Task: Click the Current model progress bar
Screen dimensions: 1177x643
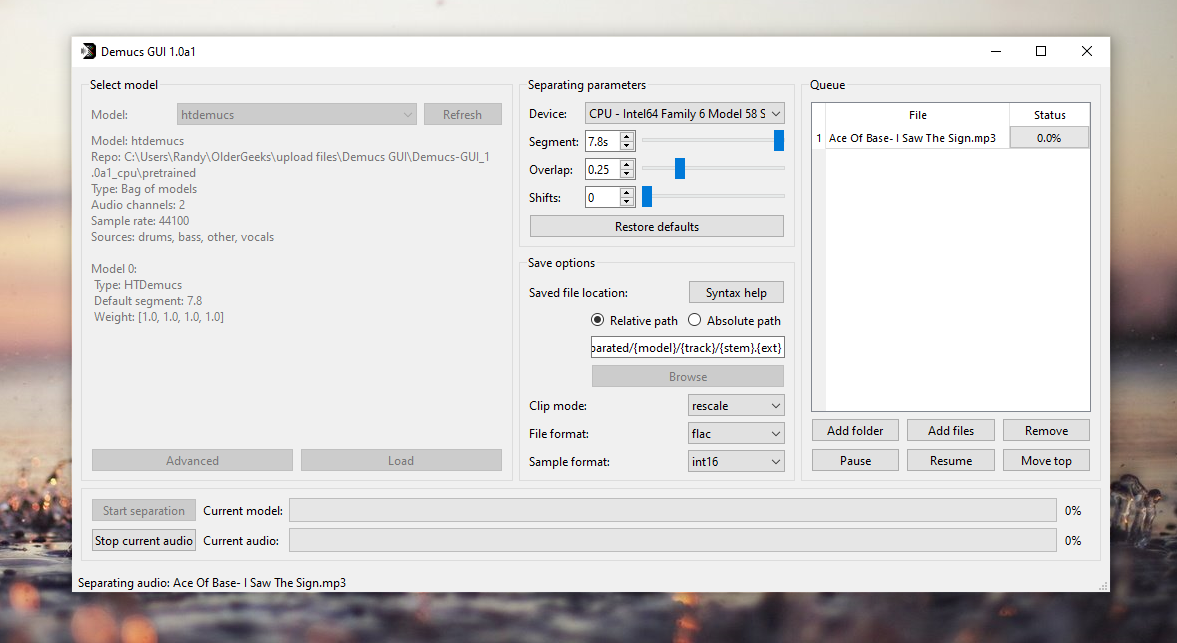Action: 673,510
